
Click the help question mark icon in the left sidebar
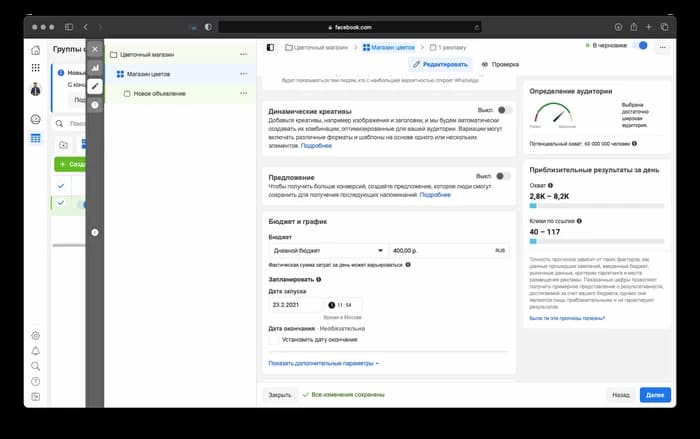(36, 382)
